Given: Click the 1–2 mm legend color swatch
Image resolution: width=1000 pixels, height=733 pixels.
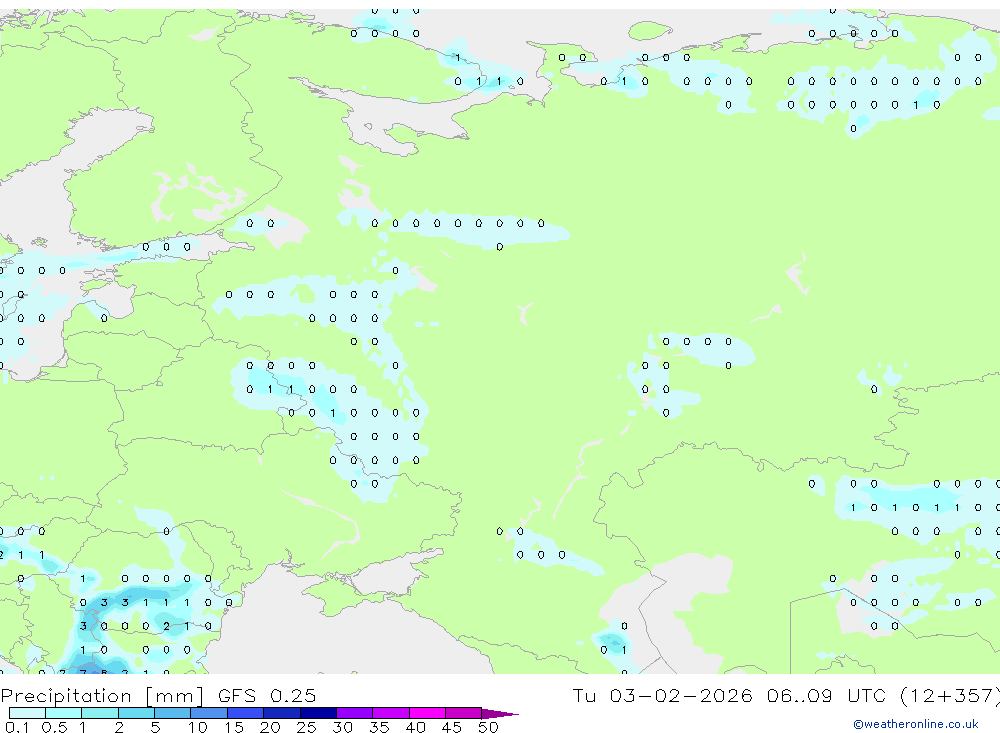Looking at the screenshot, I should tap(100, 713).
